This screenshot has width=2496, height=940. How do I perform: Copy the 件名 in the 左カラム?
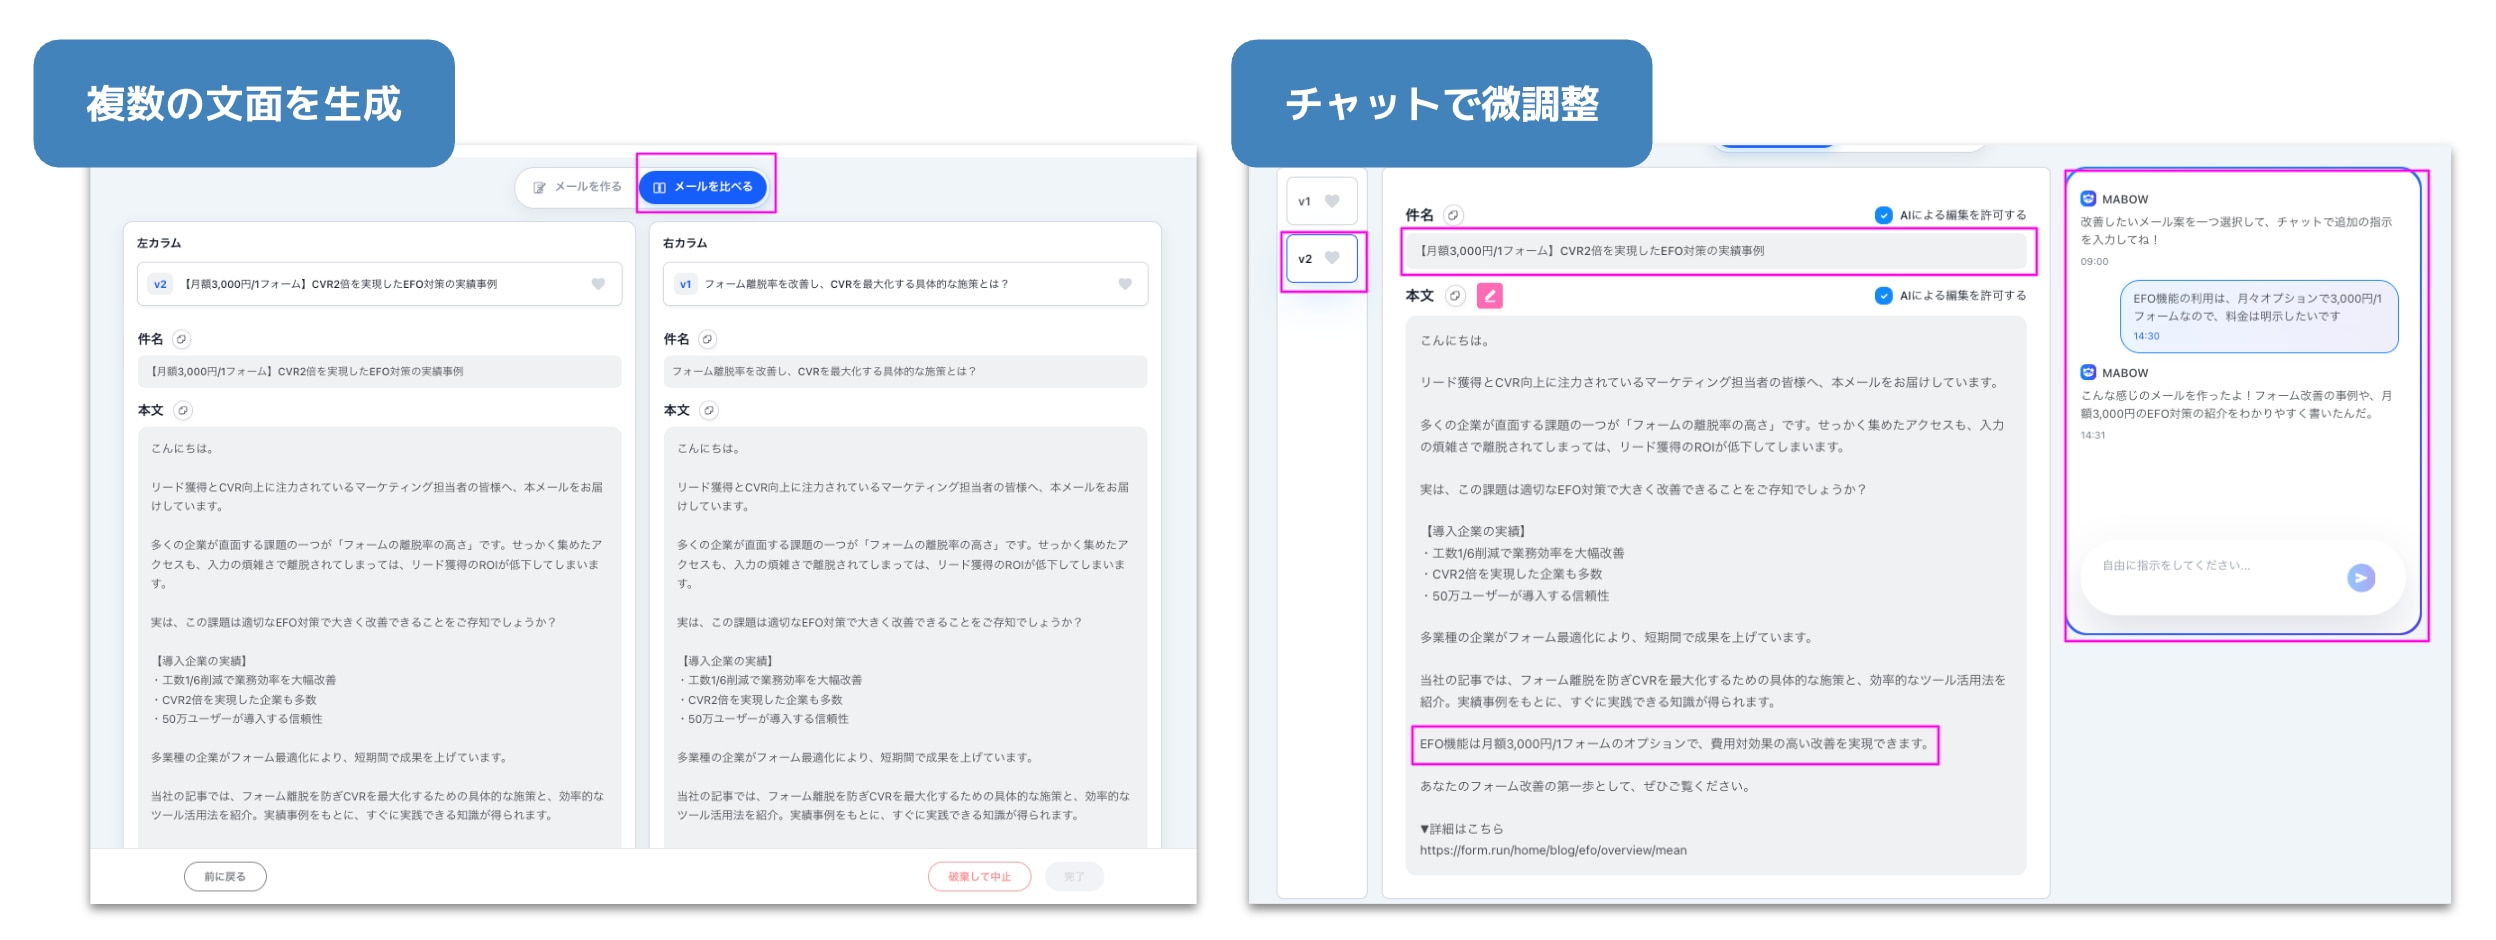(181, 339)
